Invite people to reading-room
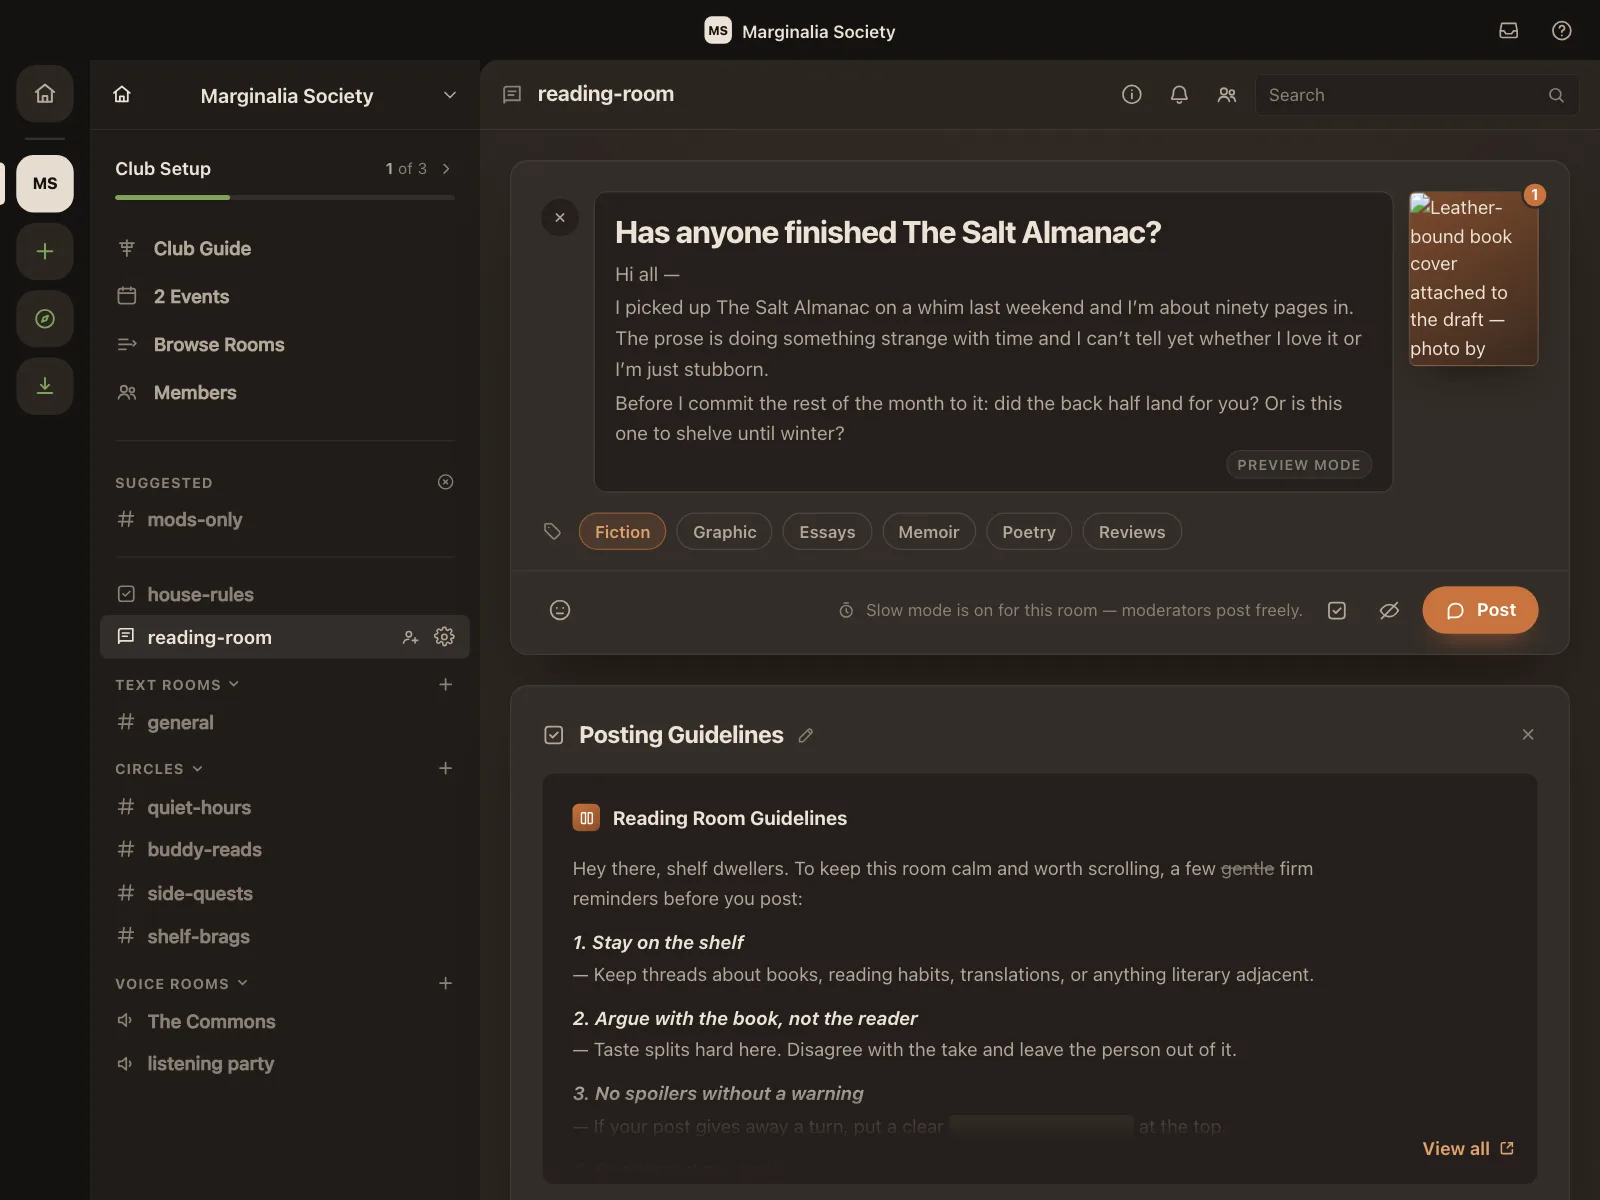 [x=410, y=637]
